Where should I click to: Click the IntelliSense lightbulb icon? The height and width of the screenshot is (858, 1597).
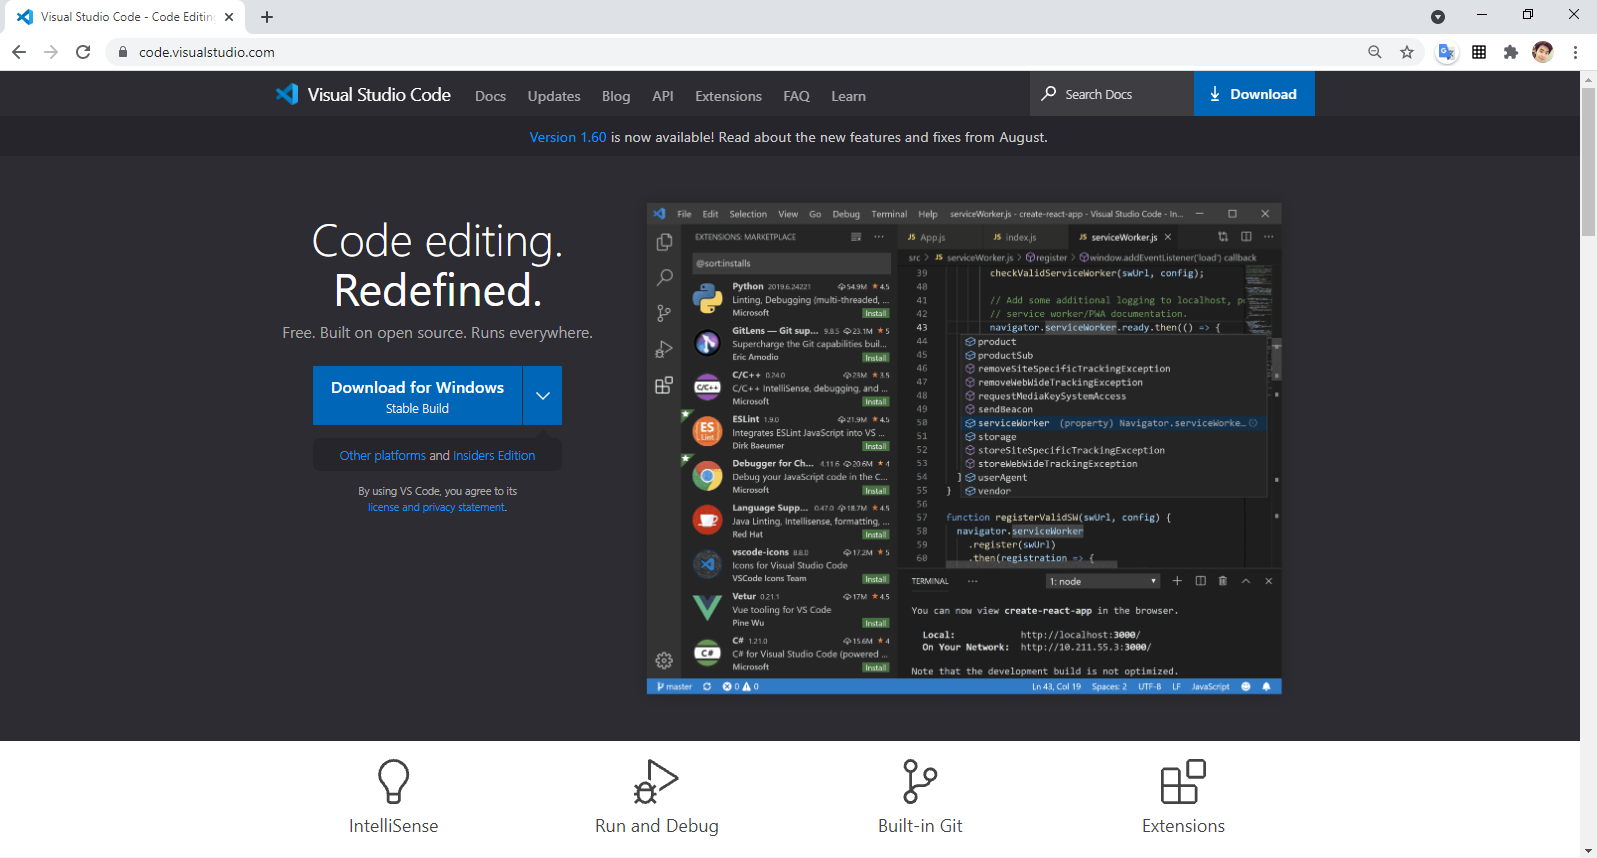[x=393, y=781]
